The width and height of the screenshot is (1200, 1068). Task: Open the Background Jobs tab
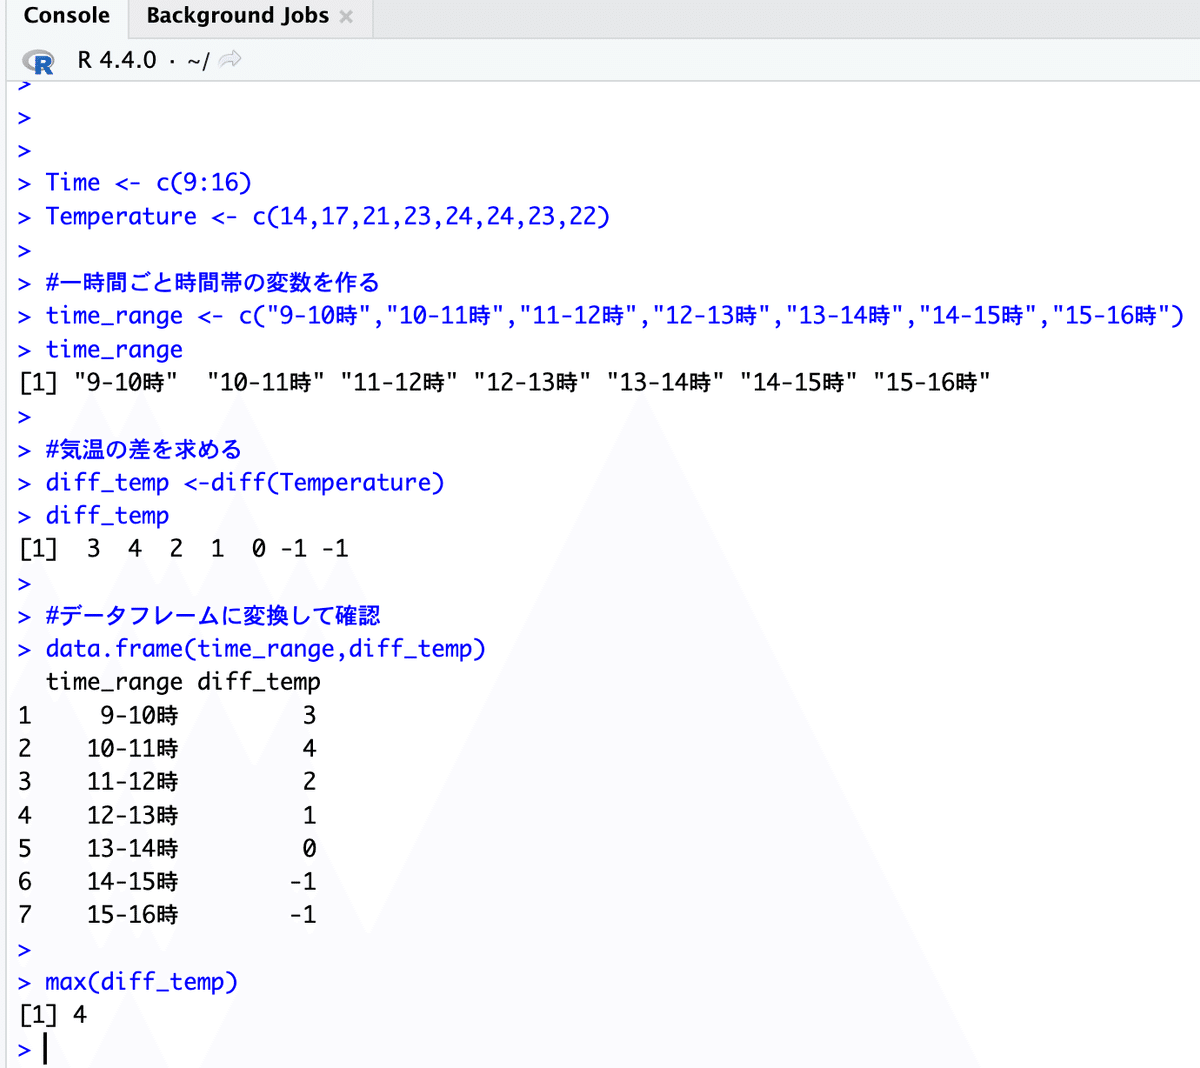click(x=237, y=16)
